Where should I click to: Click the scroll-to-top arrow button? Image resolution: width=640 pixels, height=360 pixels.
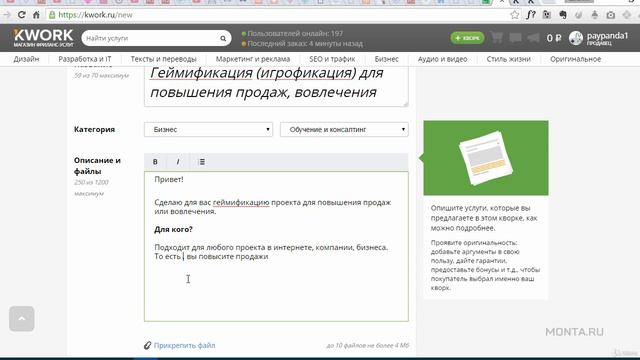22,318
